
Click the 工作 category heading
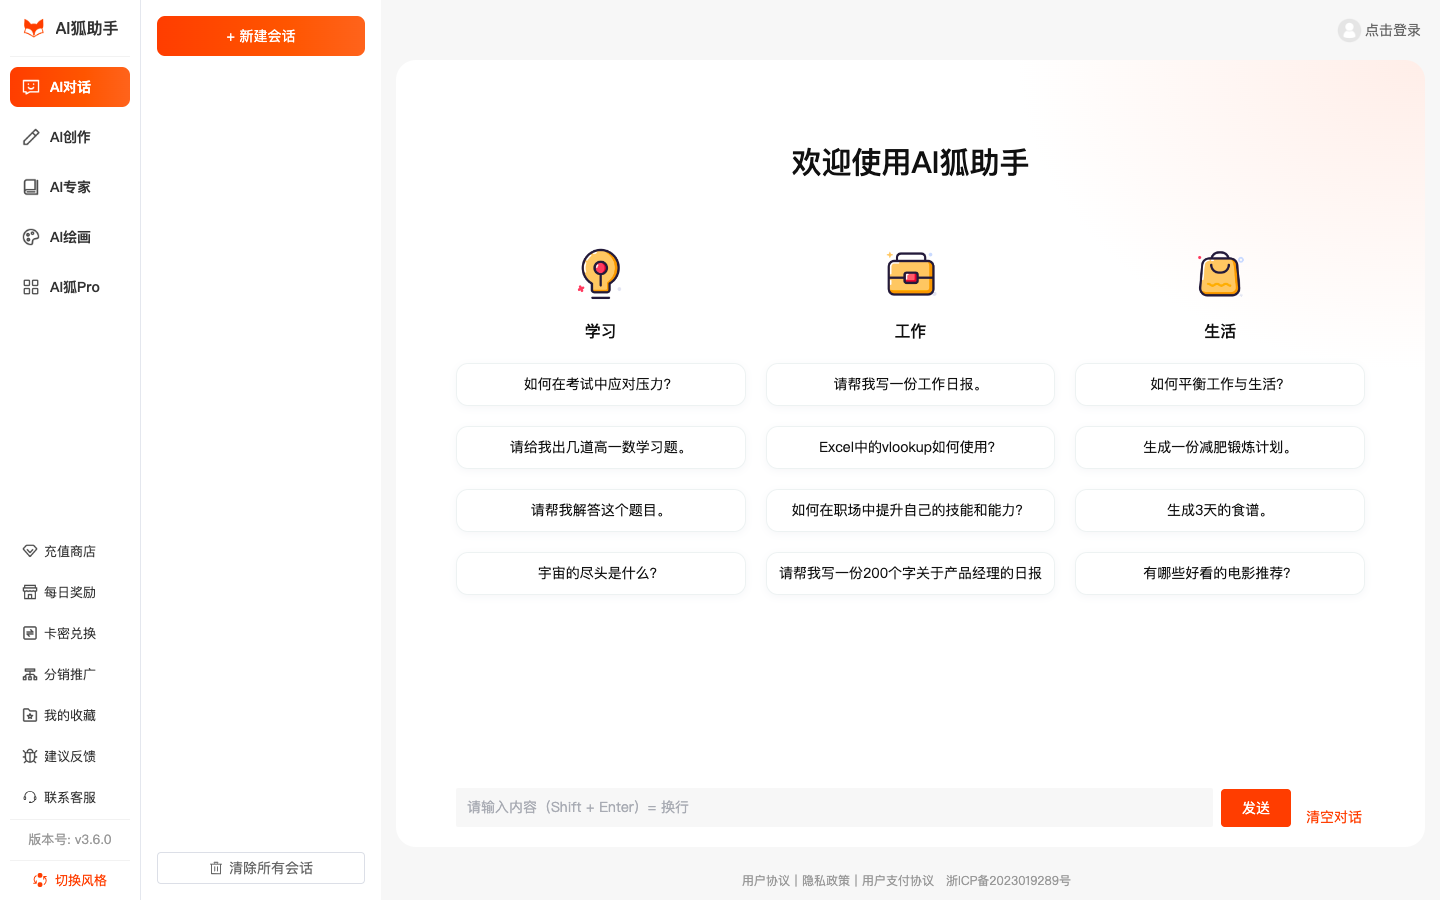coord(910,331)
